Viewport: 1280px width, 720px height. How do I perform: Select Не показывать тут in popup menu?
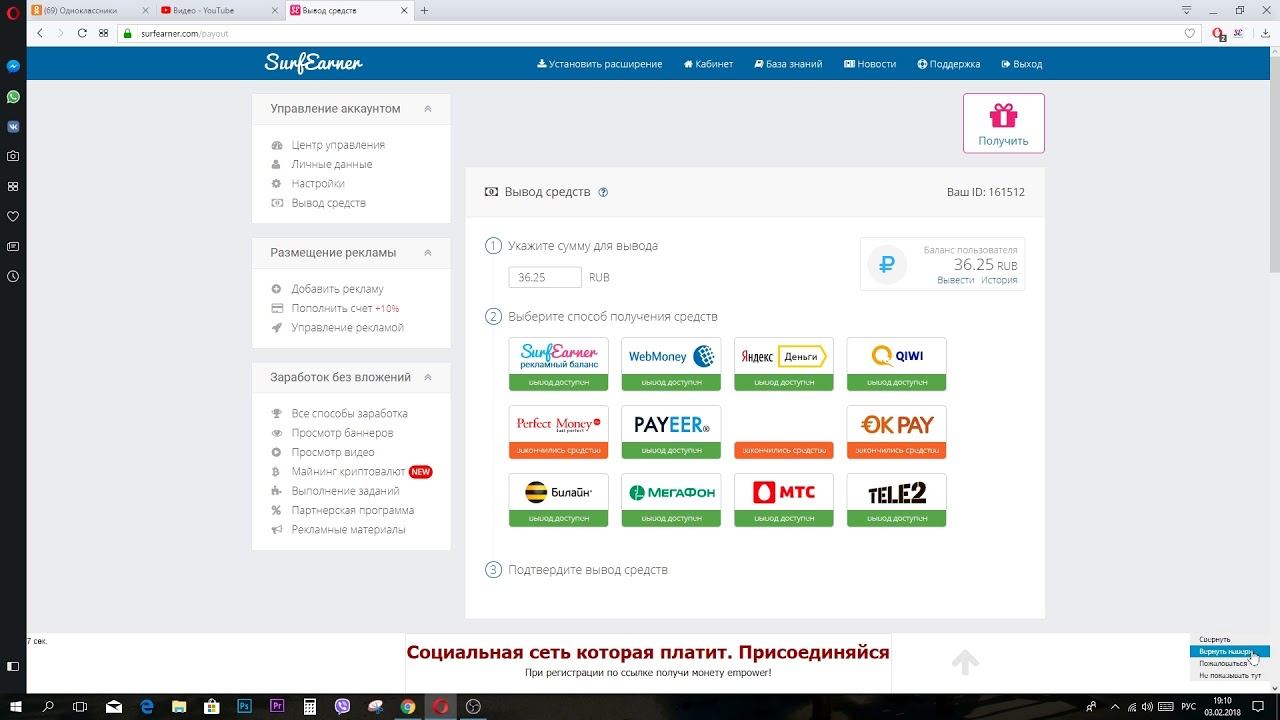[1230, 675]
